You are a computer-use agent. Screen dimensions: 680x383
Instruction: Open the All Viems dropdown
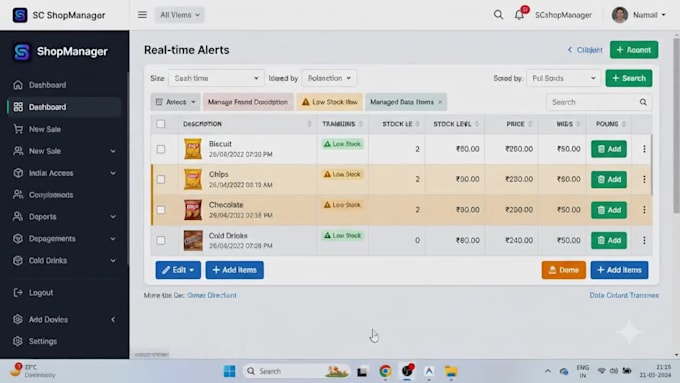click(x=180, y=15)
